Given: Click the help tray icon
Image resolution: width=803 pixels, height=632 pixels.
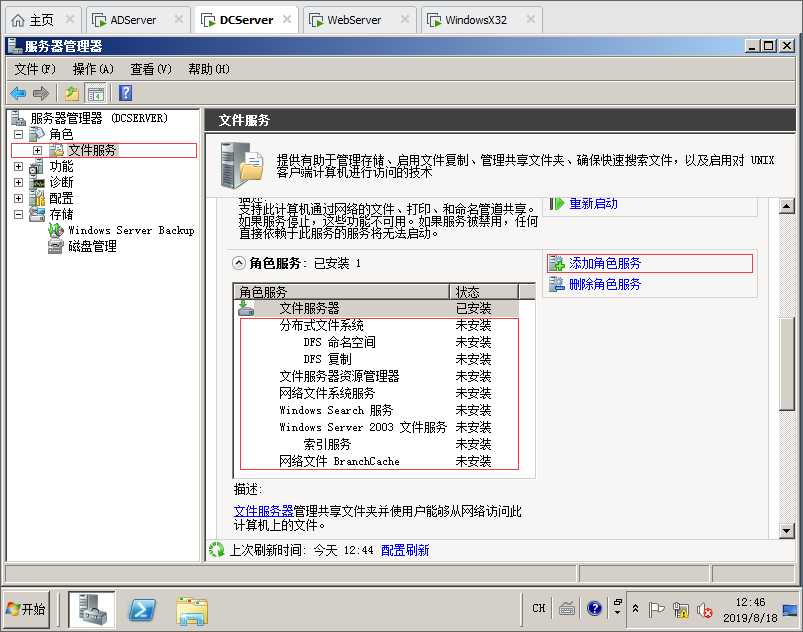Looking at the screenshot, I should [x=594, y=608].
